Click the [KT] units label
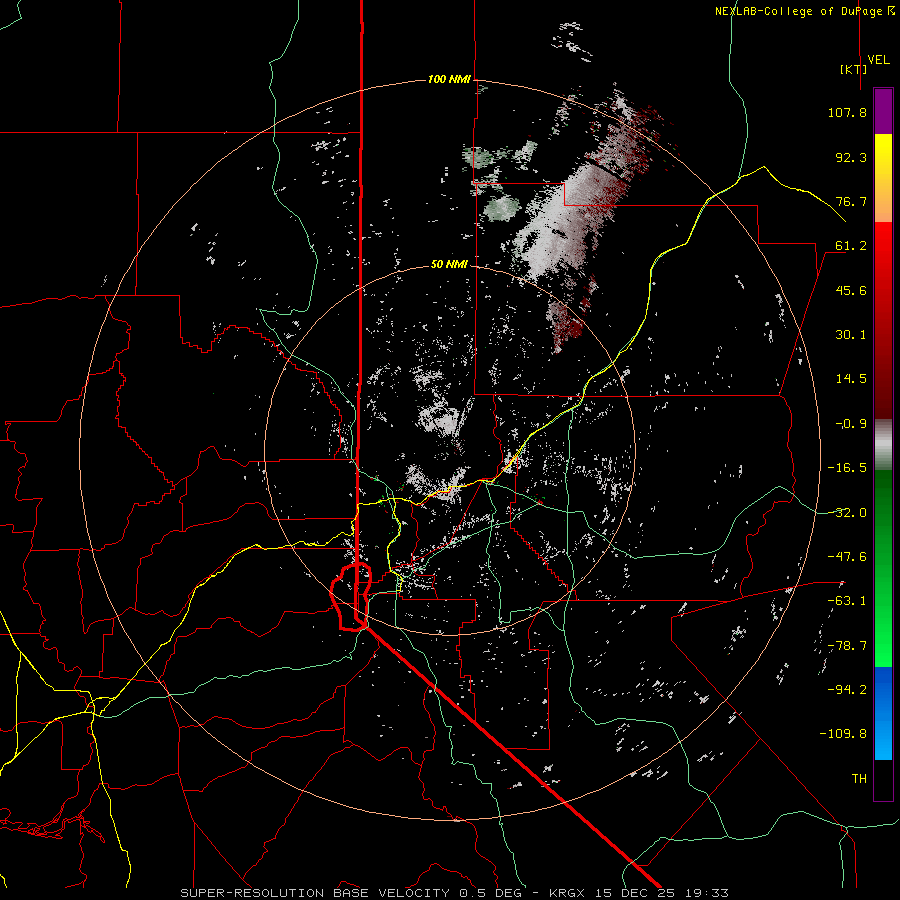Image resolution: width=900 pixels, height=900 pixels. tap(853, 69)
